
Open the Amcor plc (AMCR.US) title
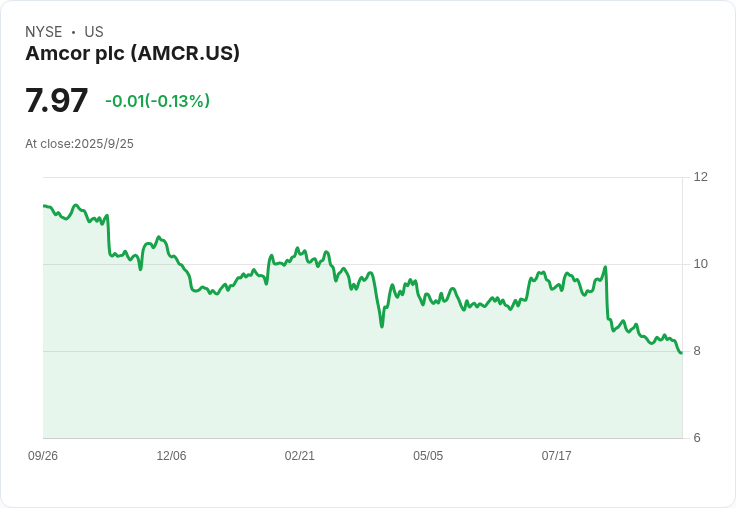point(132,54)
